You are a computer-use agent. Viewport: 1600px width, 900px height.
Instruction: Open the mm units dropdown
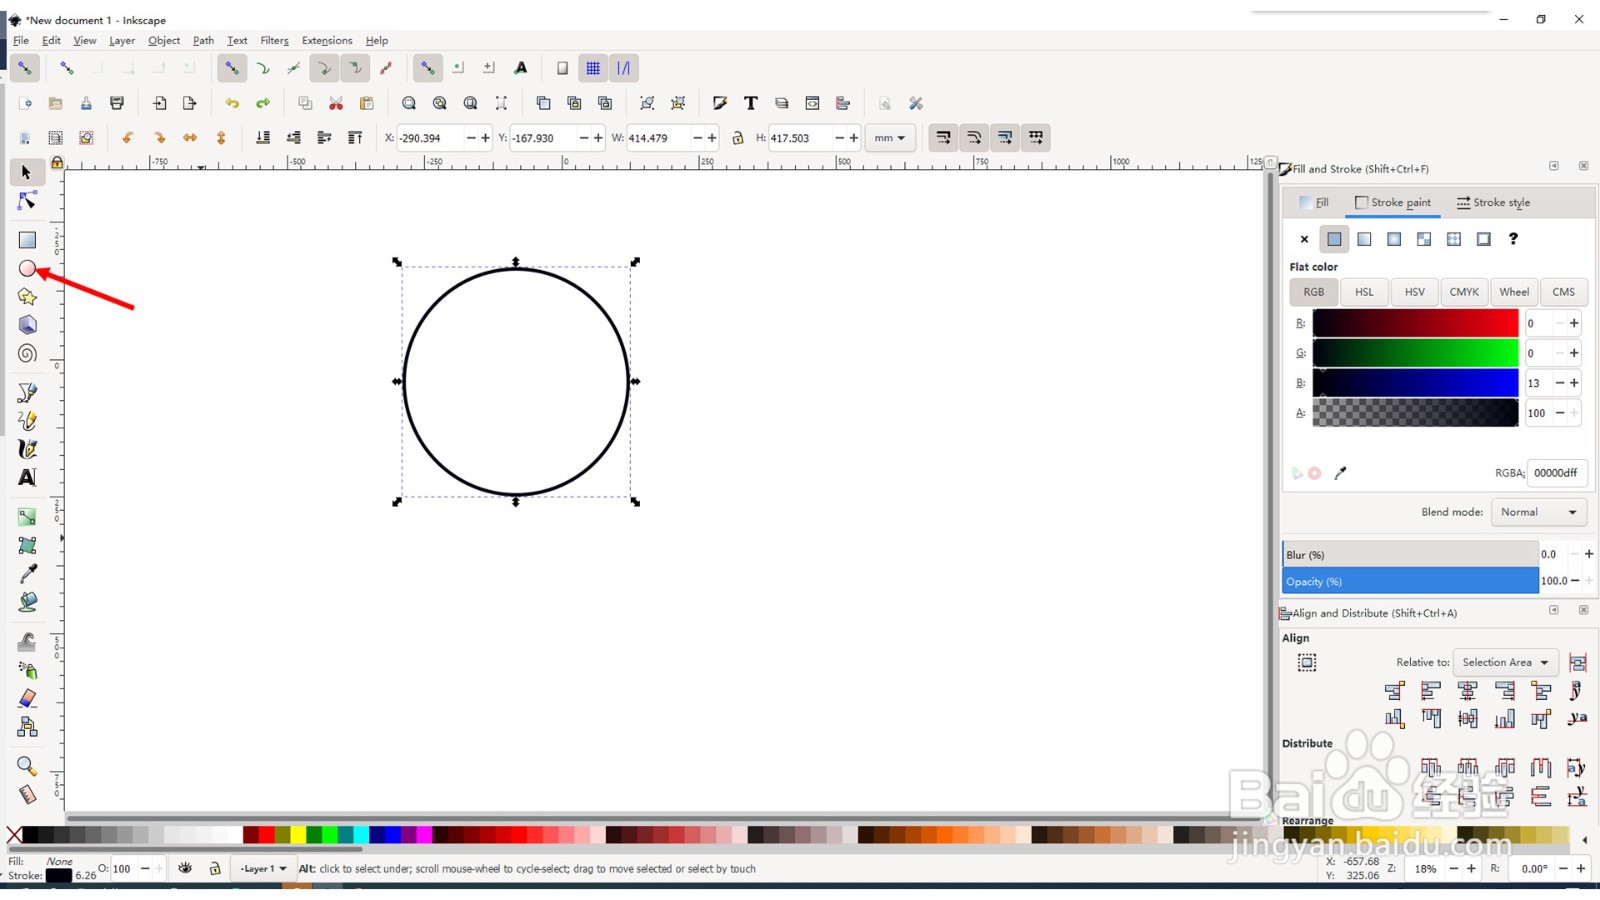[x=889, y=138]
